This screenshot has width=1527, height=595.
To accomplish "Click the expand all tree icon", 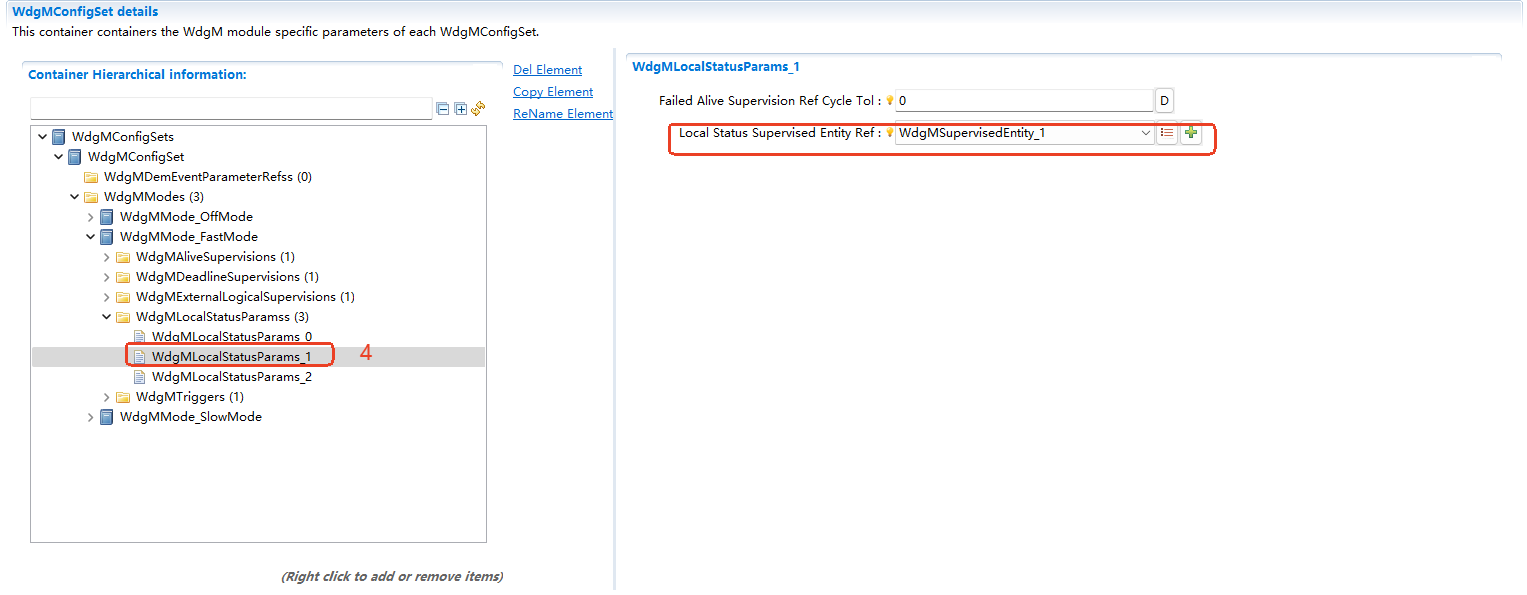I will (461, 109).
